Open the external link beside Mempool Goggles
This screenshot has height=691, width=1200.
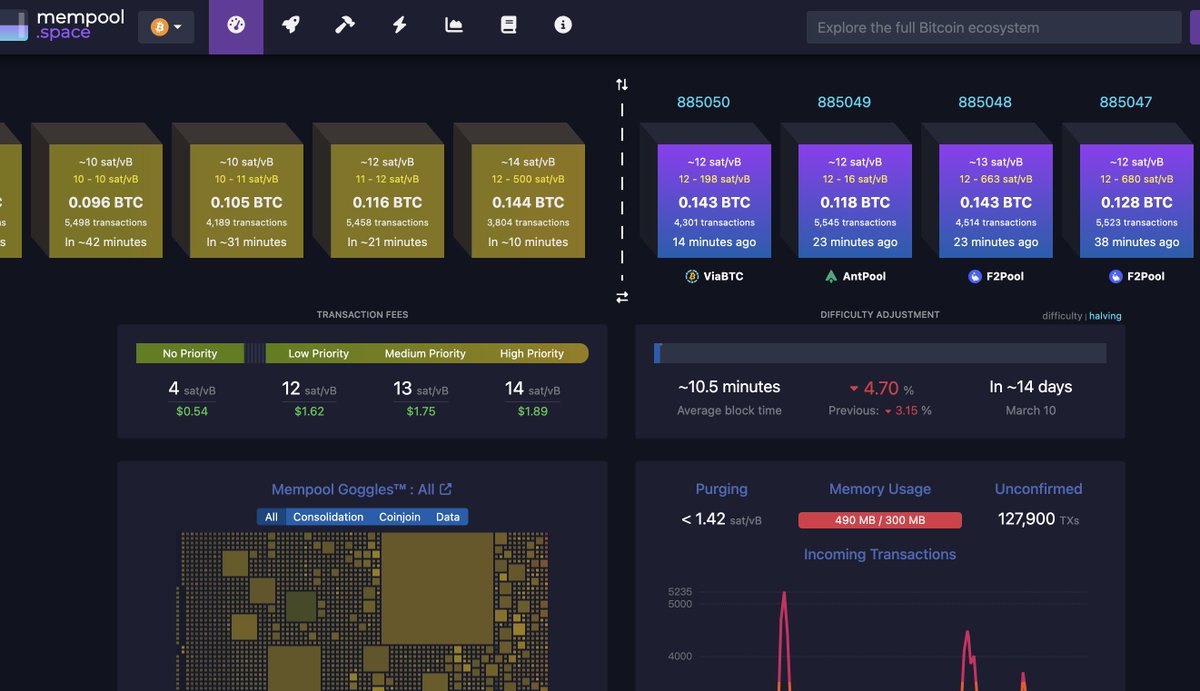443,489
